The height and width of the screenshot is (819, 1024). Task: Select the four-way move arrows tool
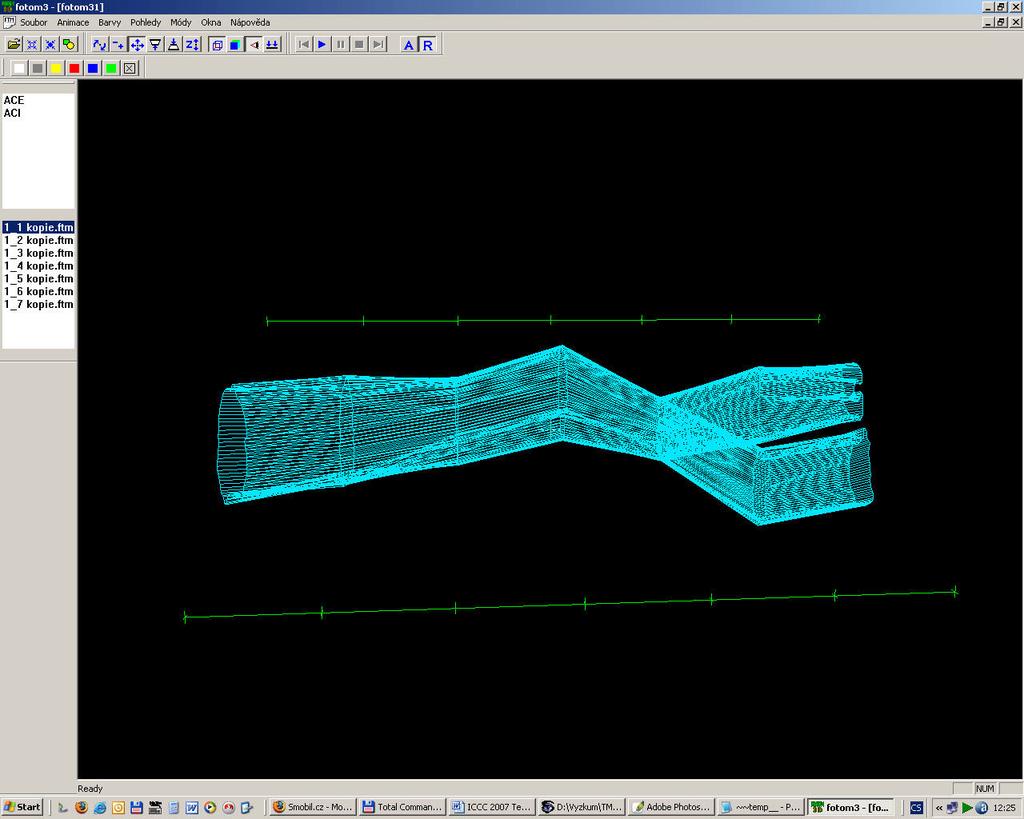click(x=136, y=44)
